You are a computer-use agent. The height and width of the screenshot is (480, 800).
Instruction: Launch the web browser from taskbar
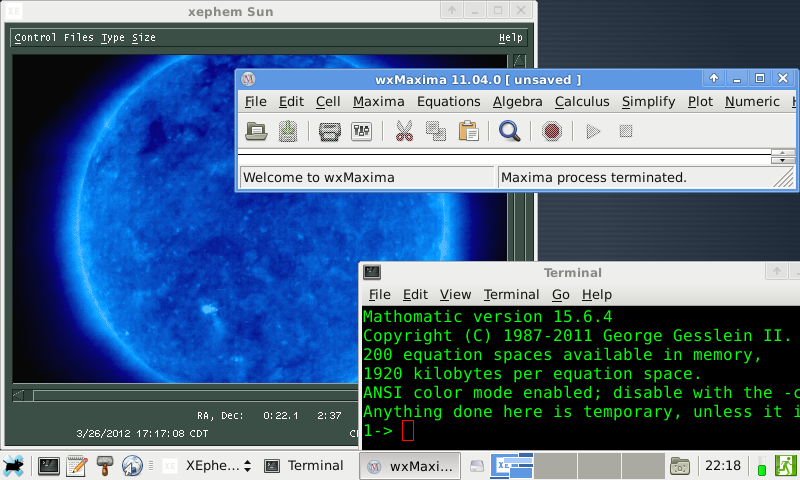pyautogui.click(x=132, y=465)
